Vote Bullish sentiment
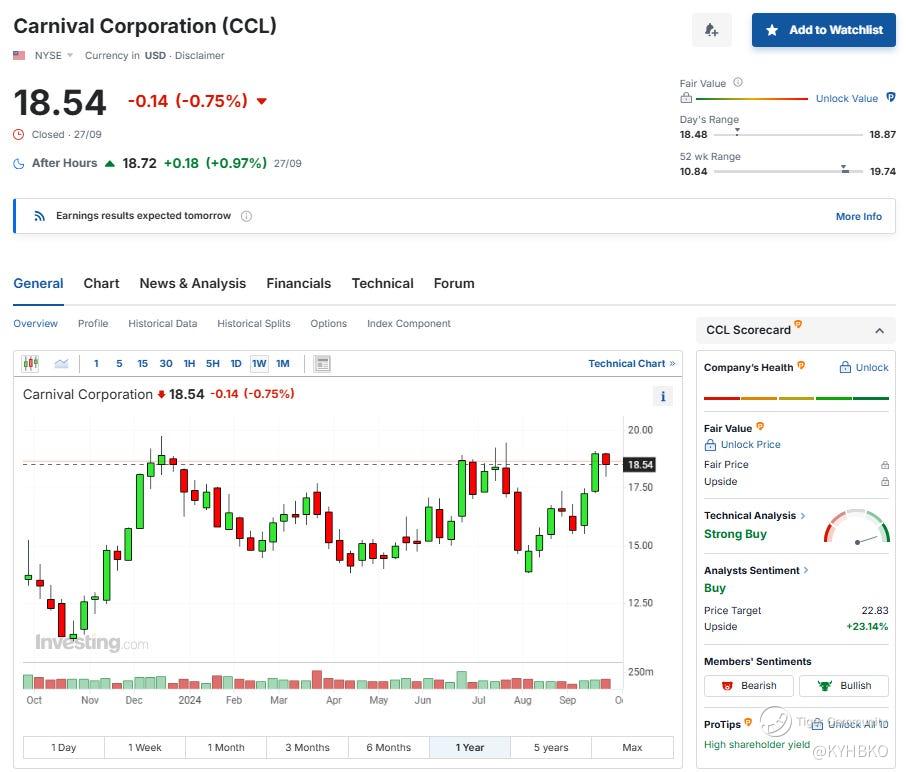Image resolution: width=906 pixels, height=772 pixels. point(844,685)
